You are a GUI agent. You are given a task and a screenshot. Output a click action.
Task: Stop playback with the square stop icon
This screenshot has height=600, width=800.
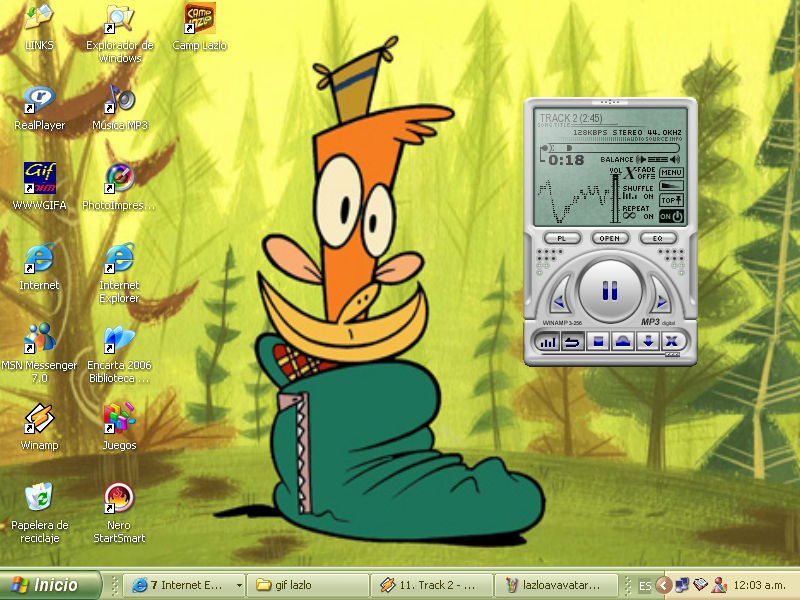point(598,341)
